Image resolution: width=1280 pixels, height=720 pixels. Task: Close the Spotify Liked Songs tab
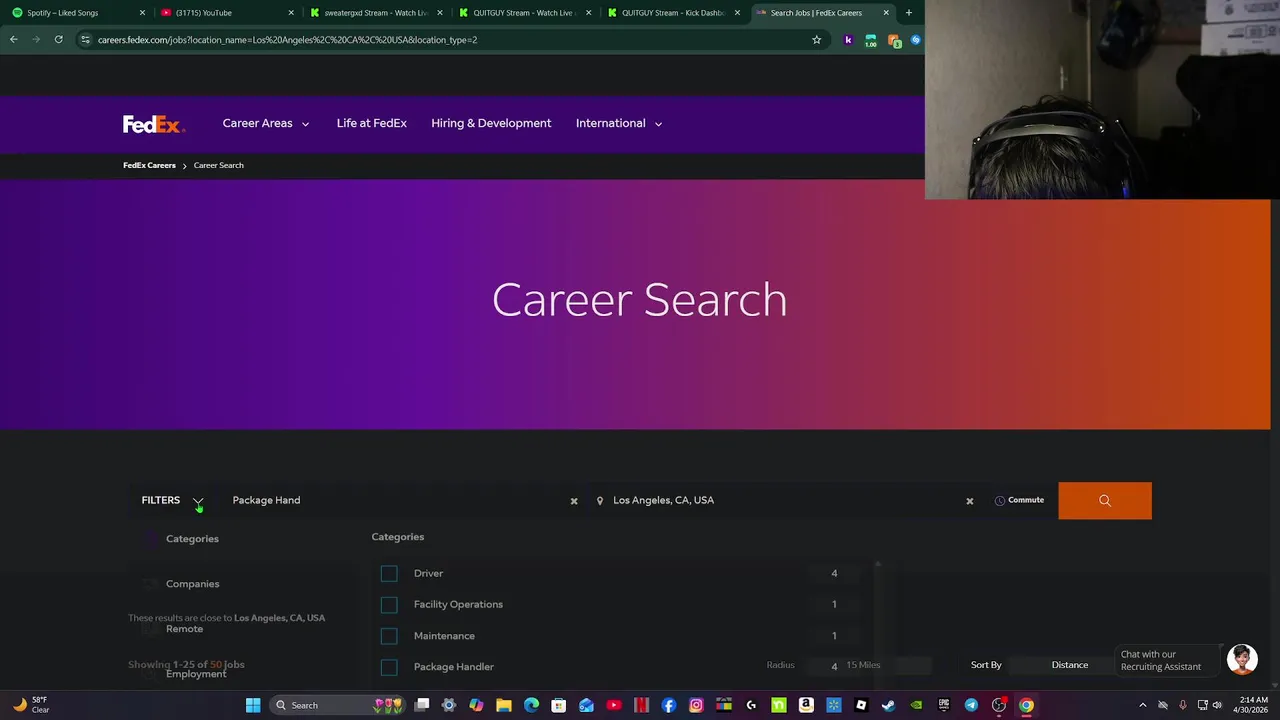pyautogui.click(x=142, y=13)
